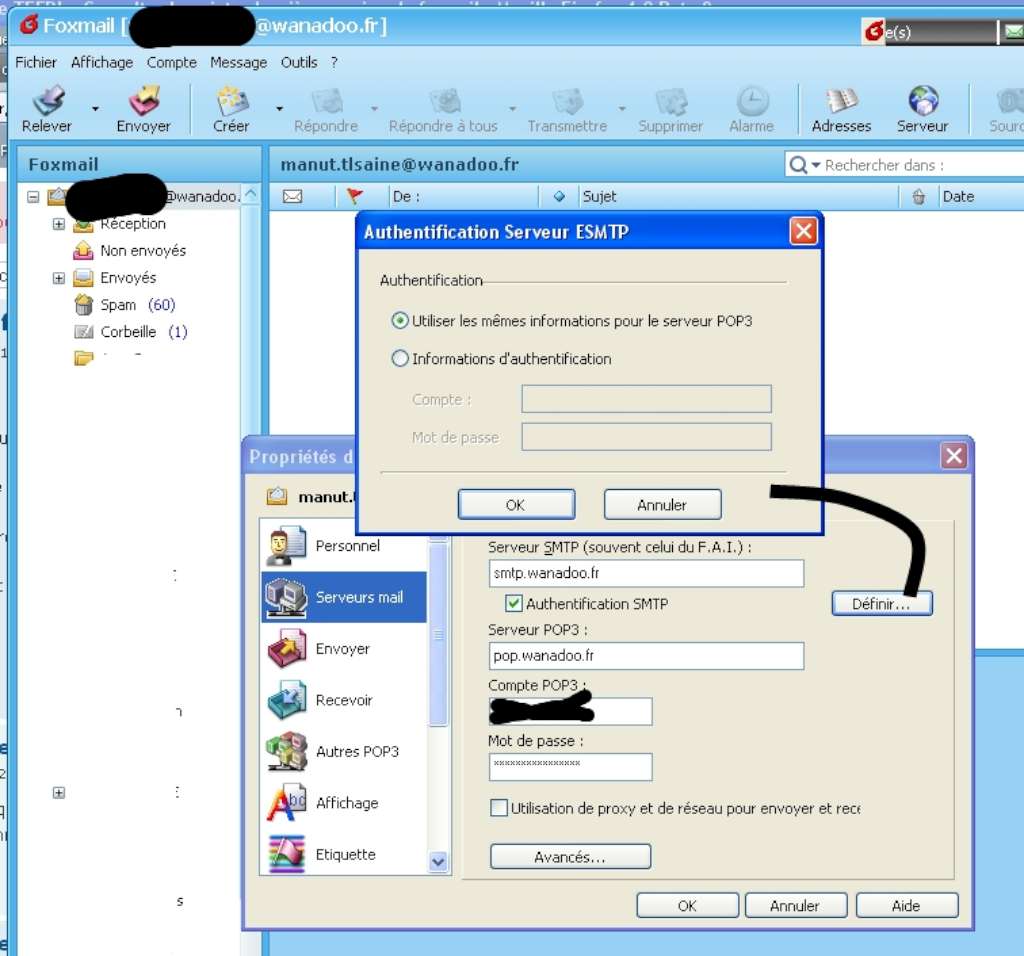1024x956 pixels.
Task: Click the red flag column header
Action: click(355, 196)
